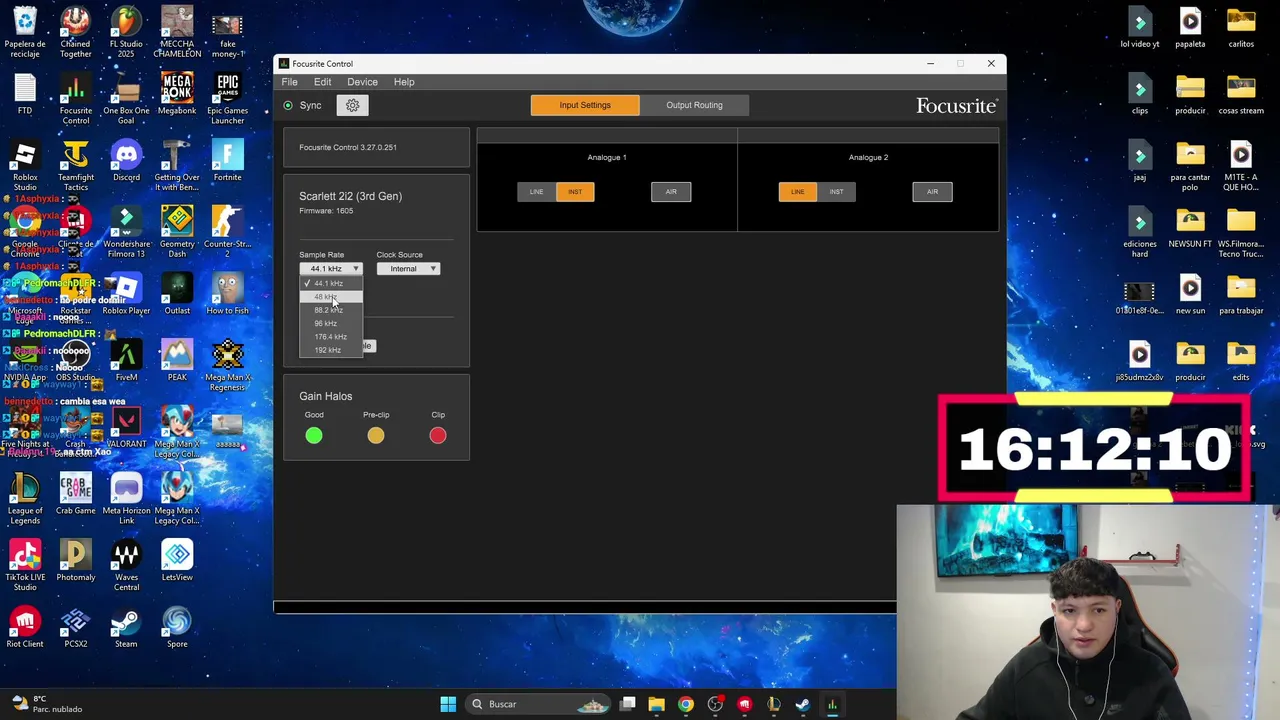Screen dimensions: 1280x720
Task: Open the device settings gear icon
Action: [352, 105]
